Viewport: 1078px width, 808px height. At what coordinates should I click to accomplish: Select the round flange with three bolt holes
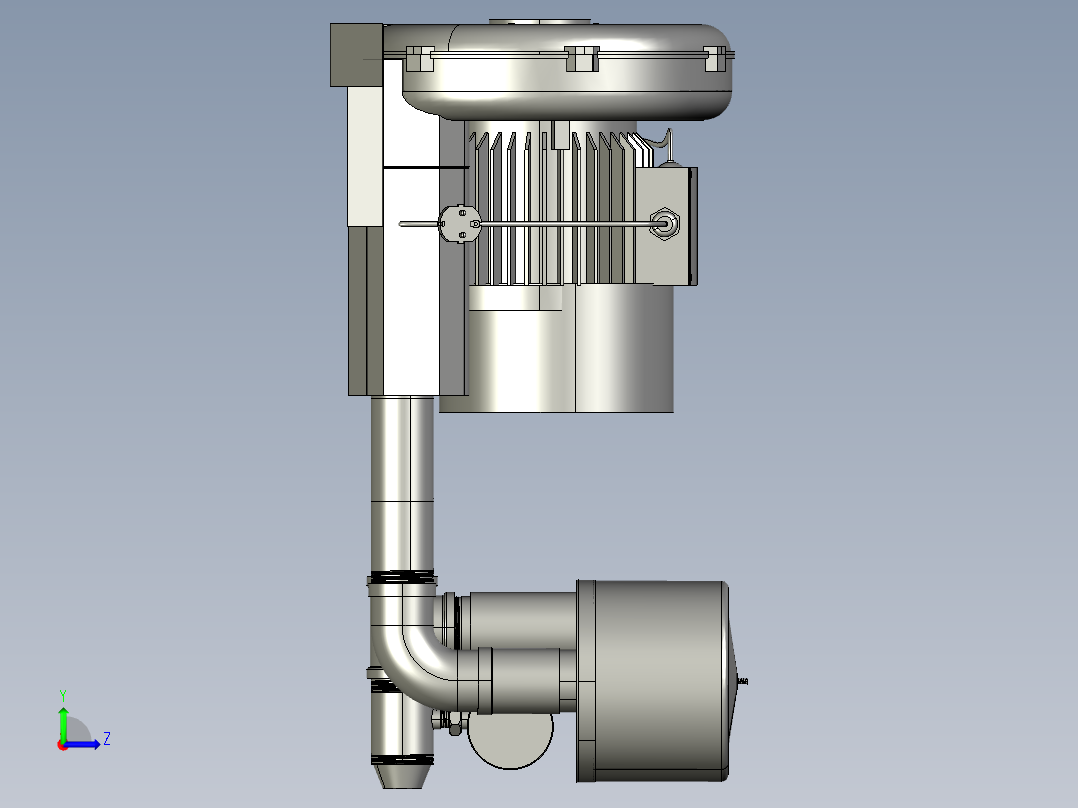pos(459,224)
